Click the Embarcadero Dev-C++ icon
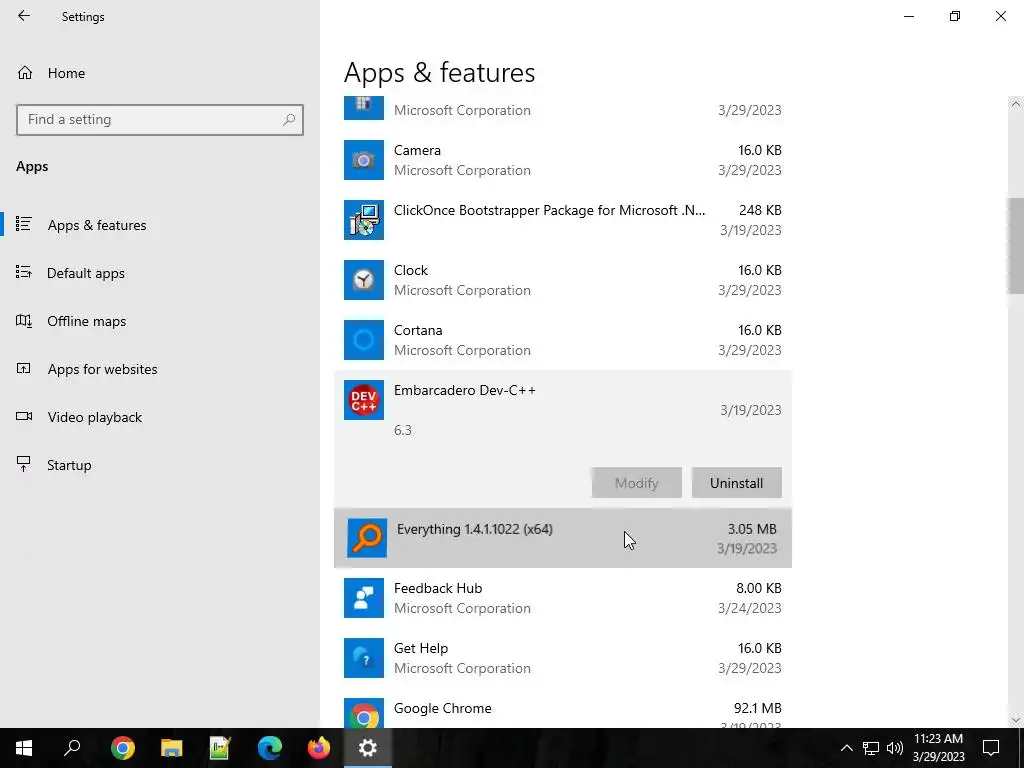Viewport: 1024px width, 768px height. (x=364, y=400)
